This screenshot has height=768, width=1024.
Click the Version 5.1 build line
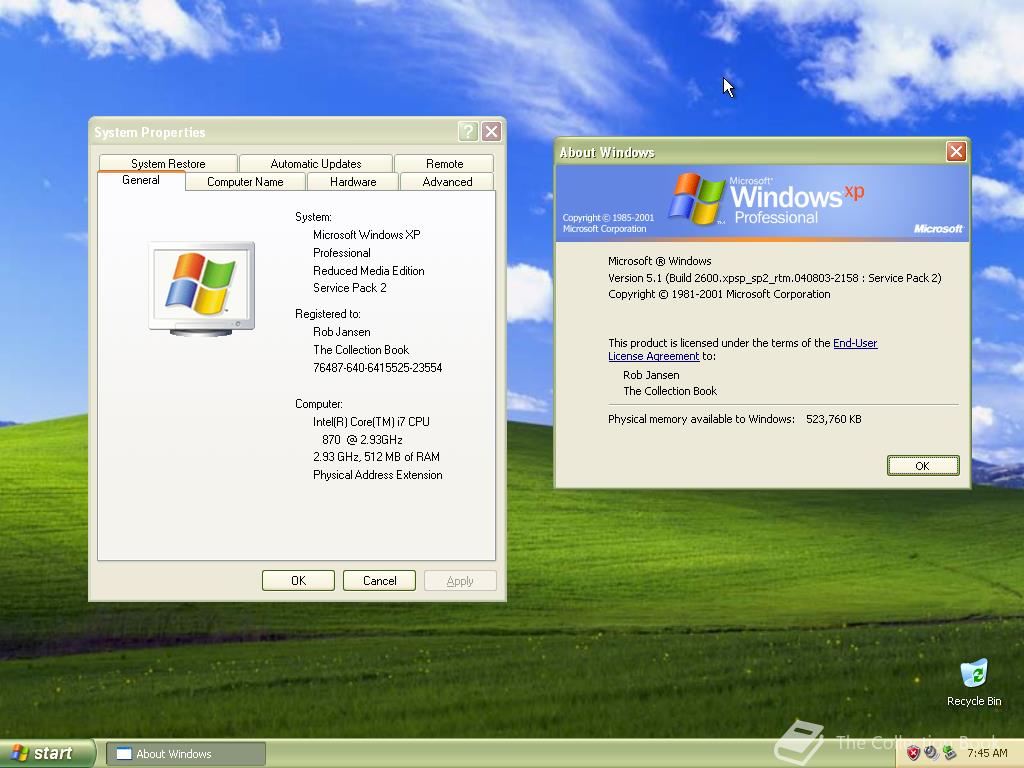[x=775, y=278]
